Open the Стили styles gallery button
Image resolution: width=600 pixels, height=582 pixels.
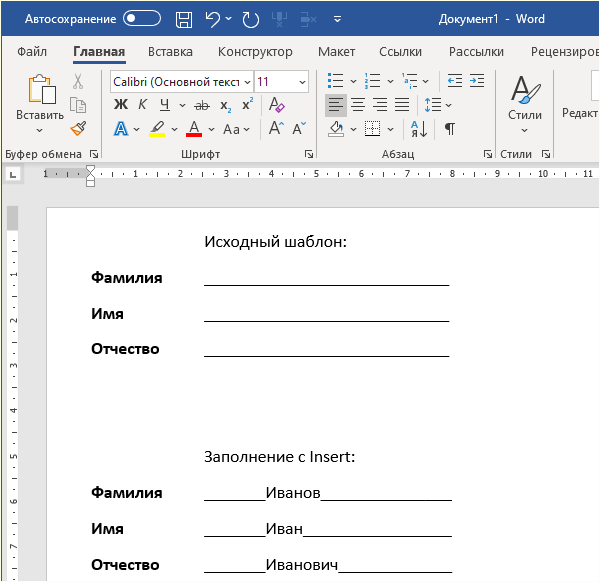[525, 104]
